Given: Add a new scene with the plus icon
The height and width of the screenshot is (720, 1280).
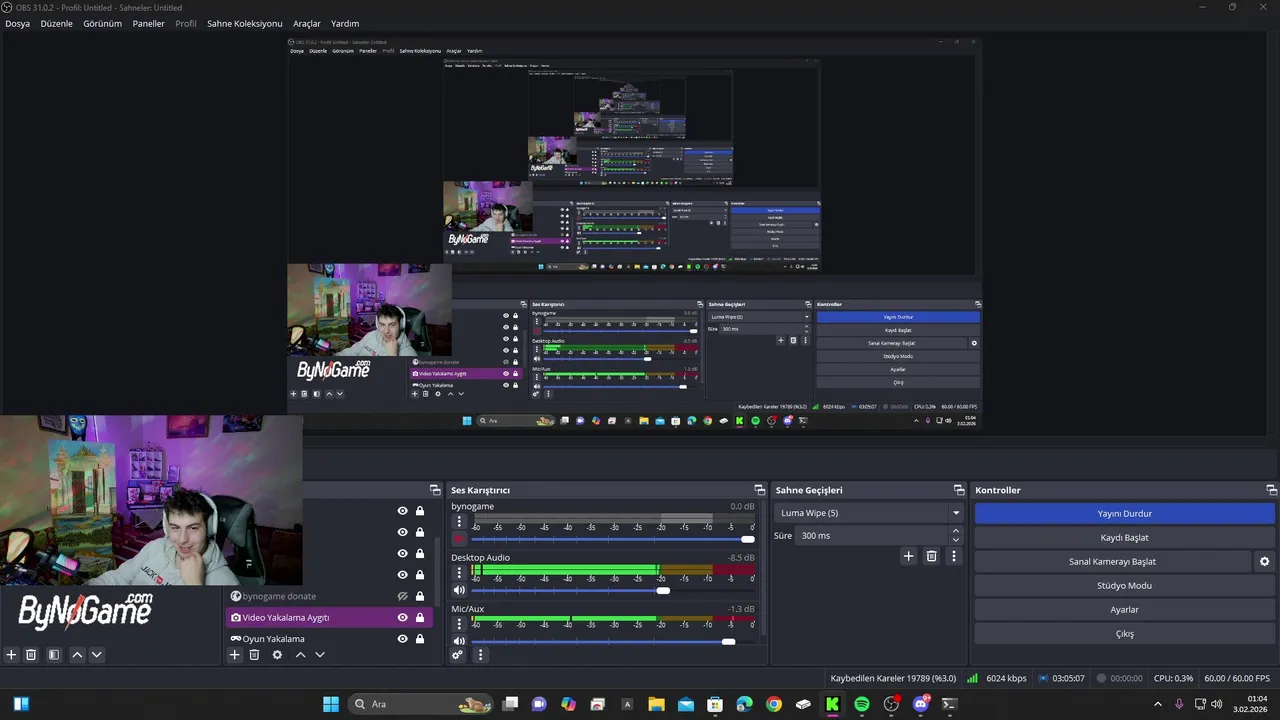Looking at the screenshot, I should pos(12,655).
